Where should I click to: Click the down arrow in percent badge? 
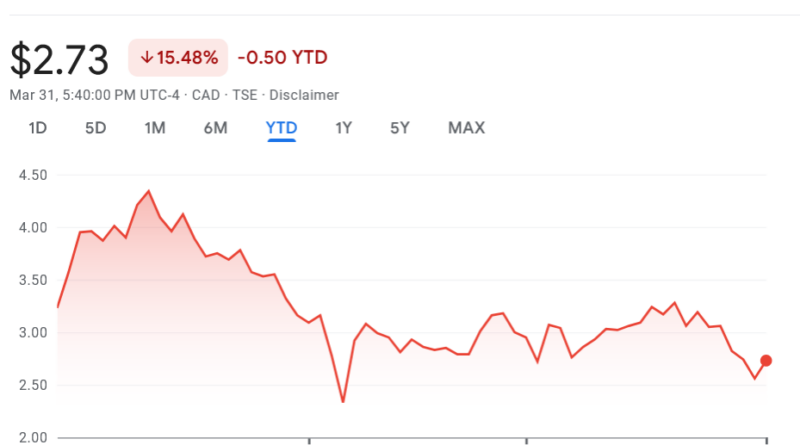coord(146,58)
